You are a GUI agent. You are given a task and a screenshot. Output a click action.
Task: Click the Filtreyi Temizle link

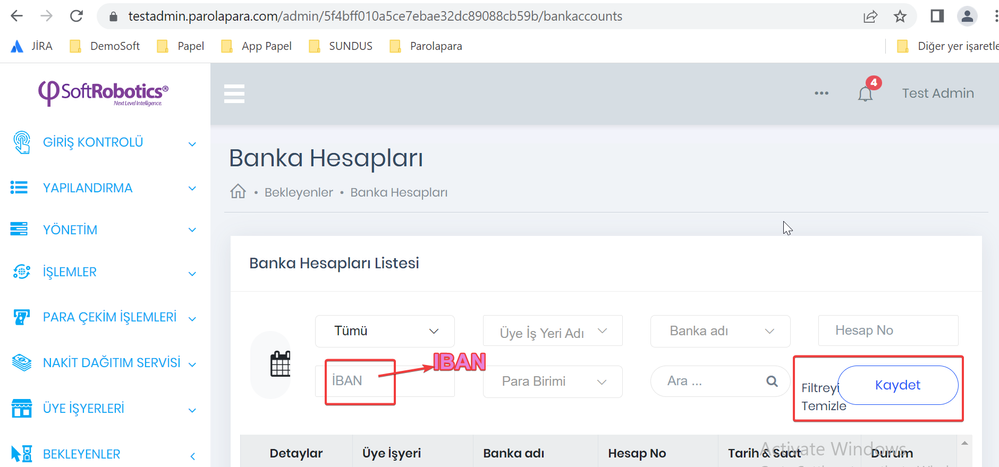tap(823, 396)
